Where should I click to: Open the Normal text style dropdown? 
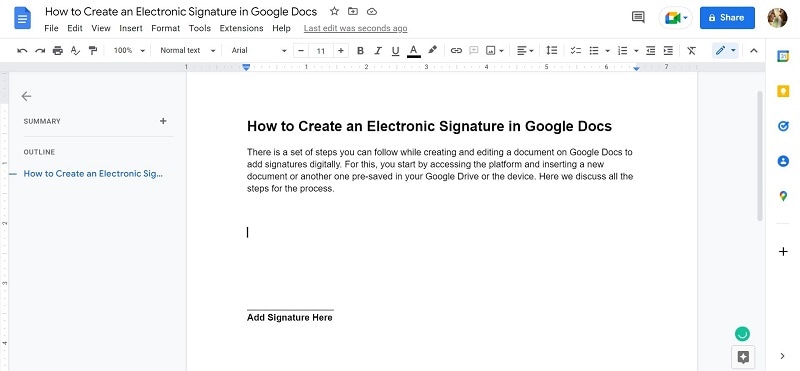click(188, 51)
